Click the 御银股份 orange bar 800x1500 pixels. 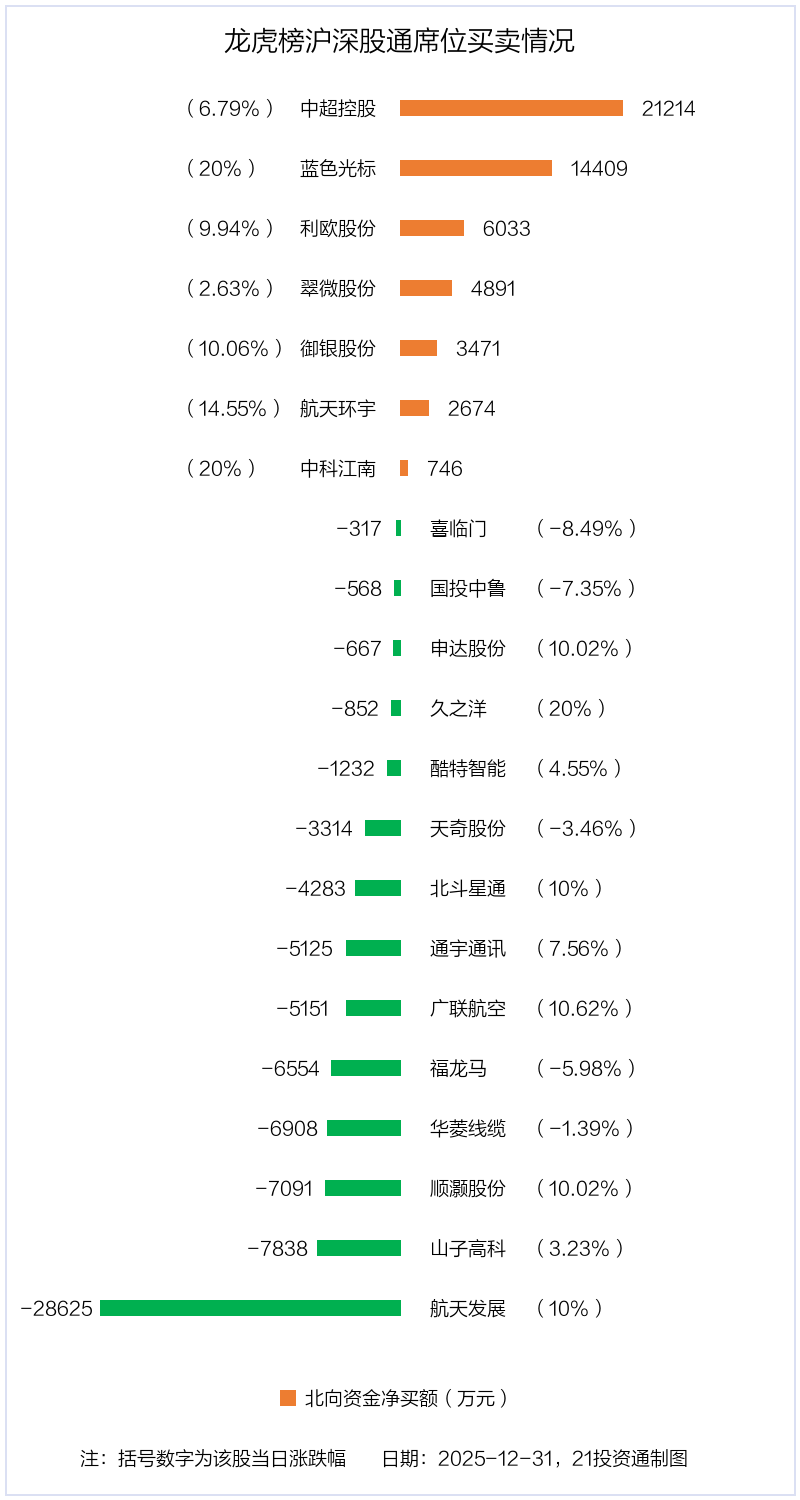tap(418, 348)
